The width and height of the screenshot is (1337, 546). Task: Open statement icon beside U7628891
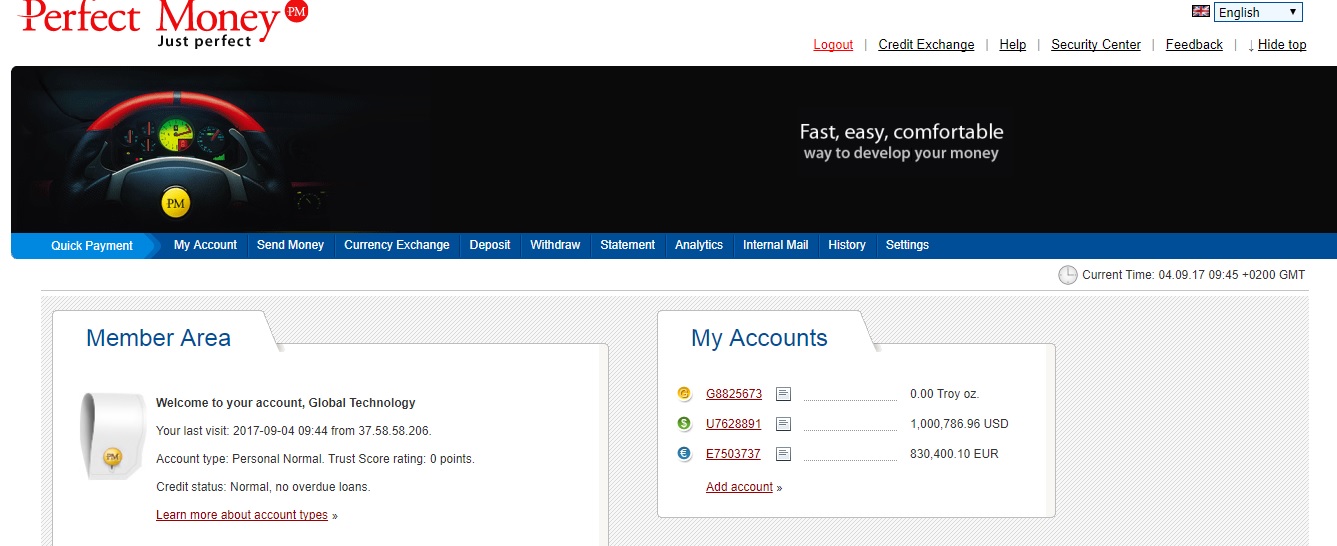click(x=783, y=424)
